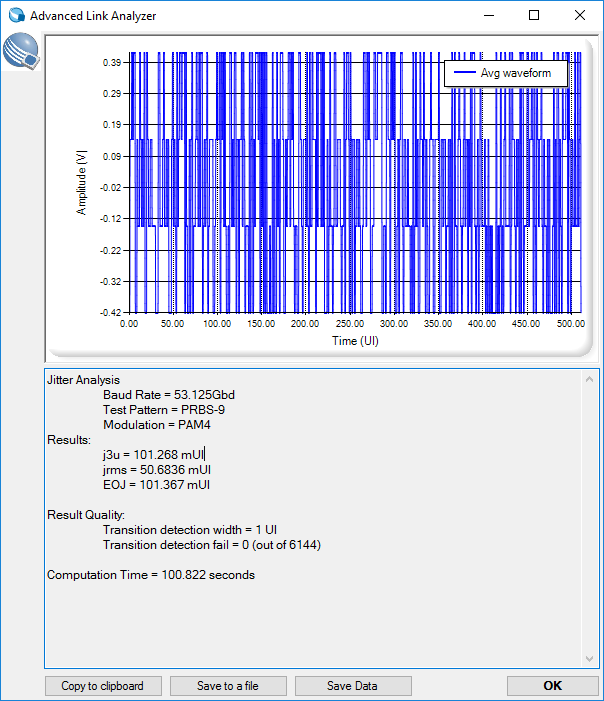Click the Time (UI) x-axis title
The width and height of the screenshot is (604, 701).
tap(355, 341)
